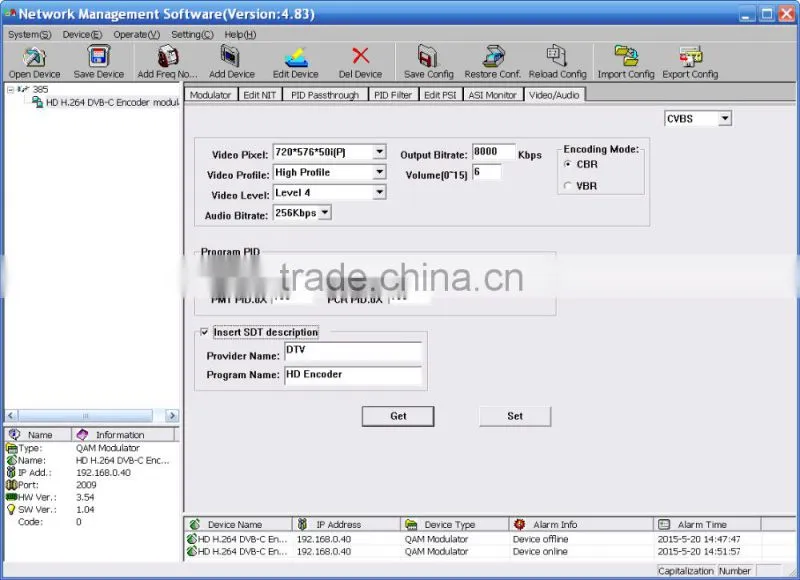Click the Export Config toolbar icon
Viewport: 800px width, 580px height.
690,57
